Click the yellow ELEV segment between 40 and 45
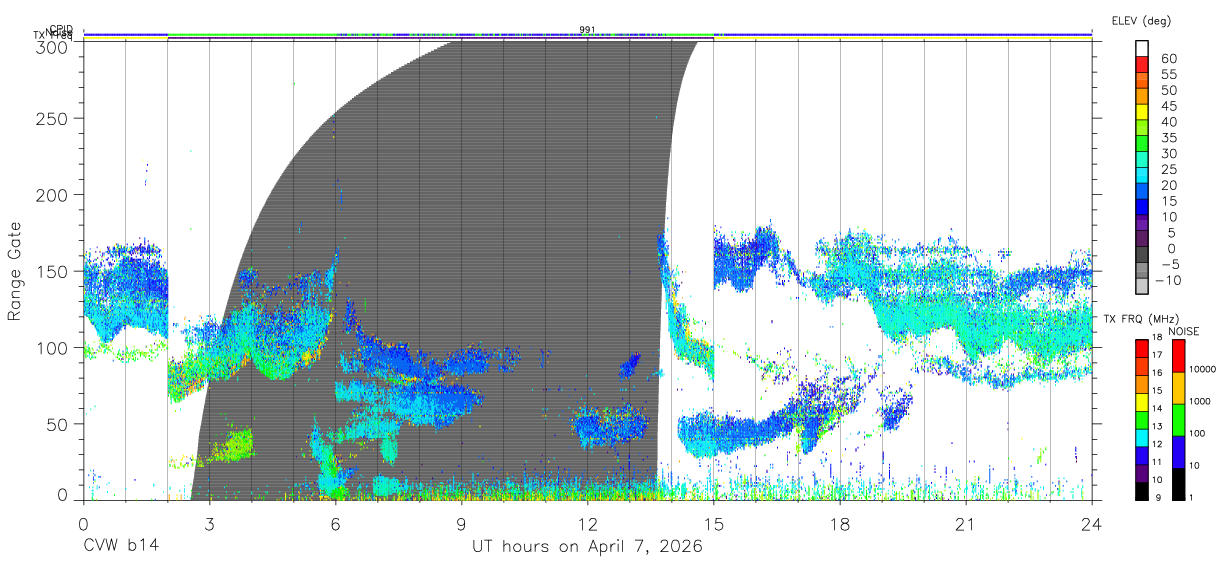This screenshot has width=1228, height=567. pyautogui.click(x=1143, y=114)
